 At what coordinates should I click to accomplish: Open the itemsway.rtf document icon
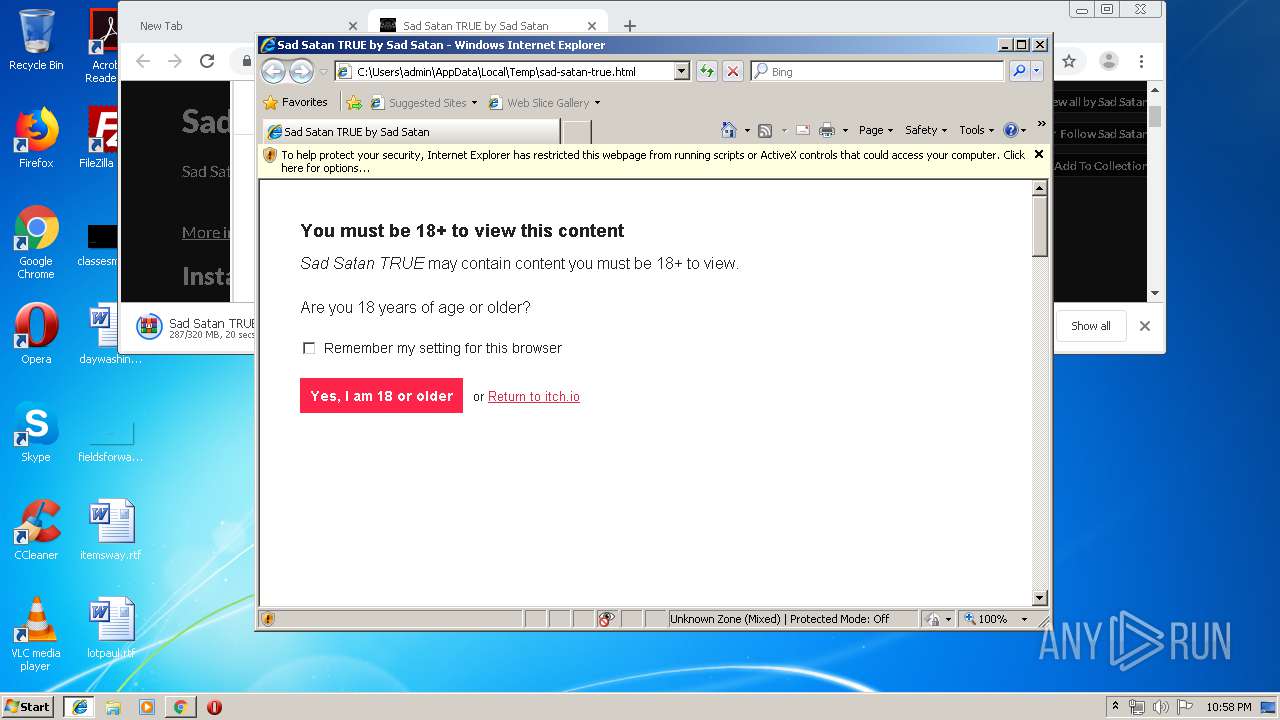(x=111, y=530)
